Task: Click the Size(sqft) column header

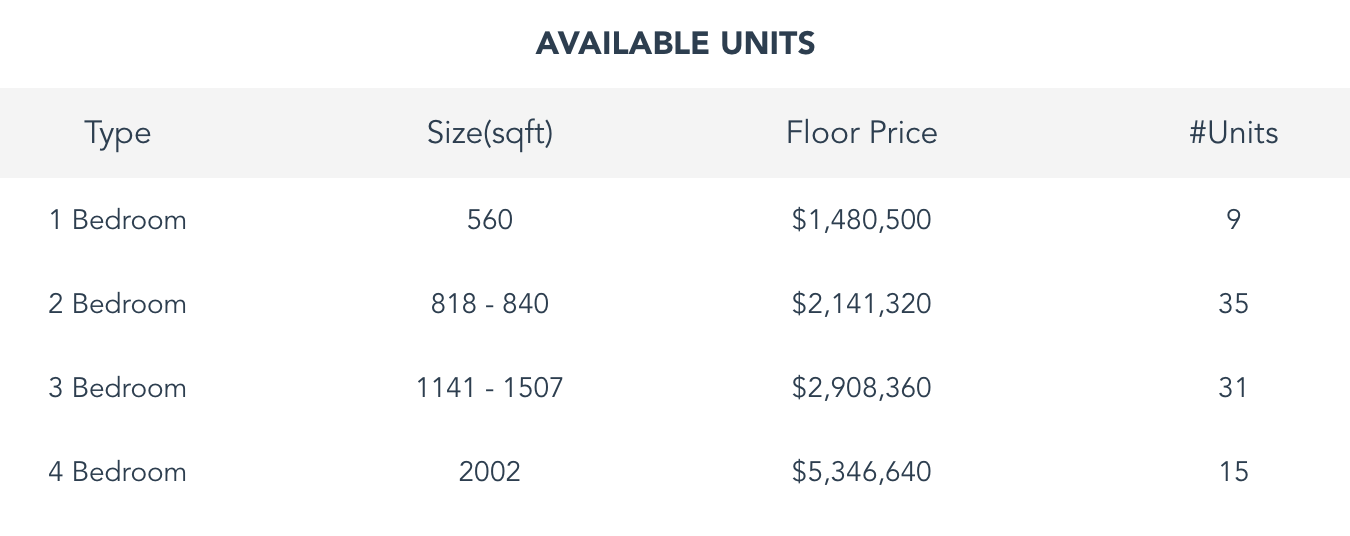Action: click(x=490, y=133)
